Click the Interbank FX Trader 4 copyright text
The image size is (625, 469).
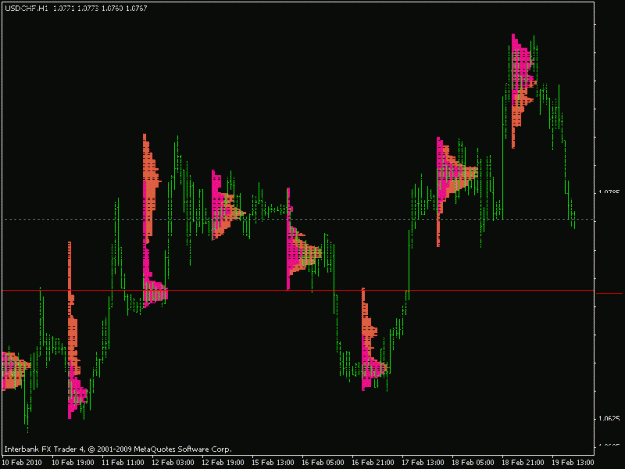pos(118,449)
